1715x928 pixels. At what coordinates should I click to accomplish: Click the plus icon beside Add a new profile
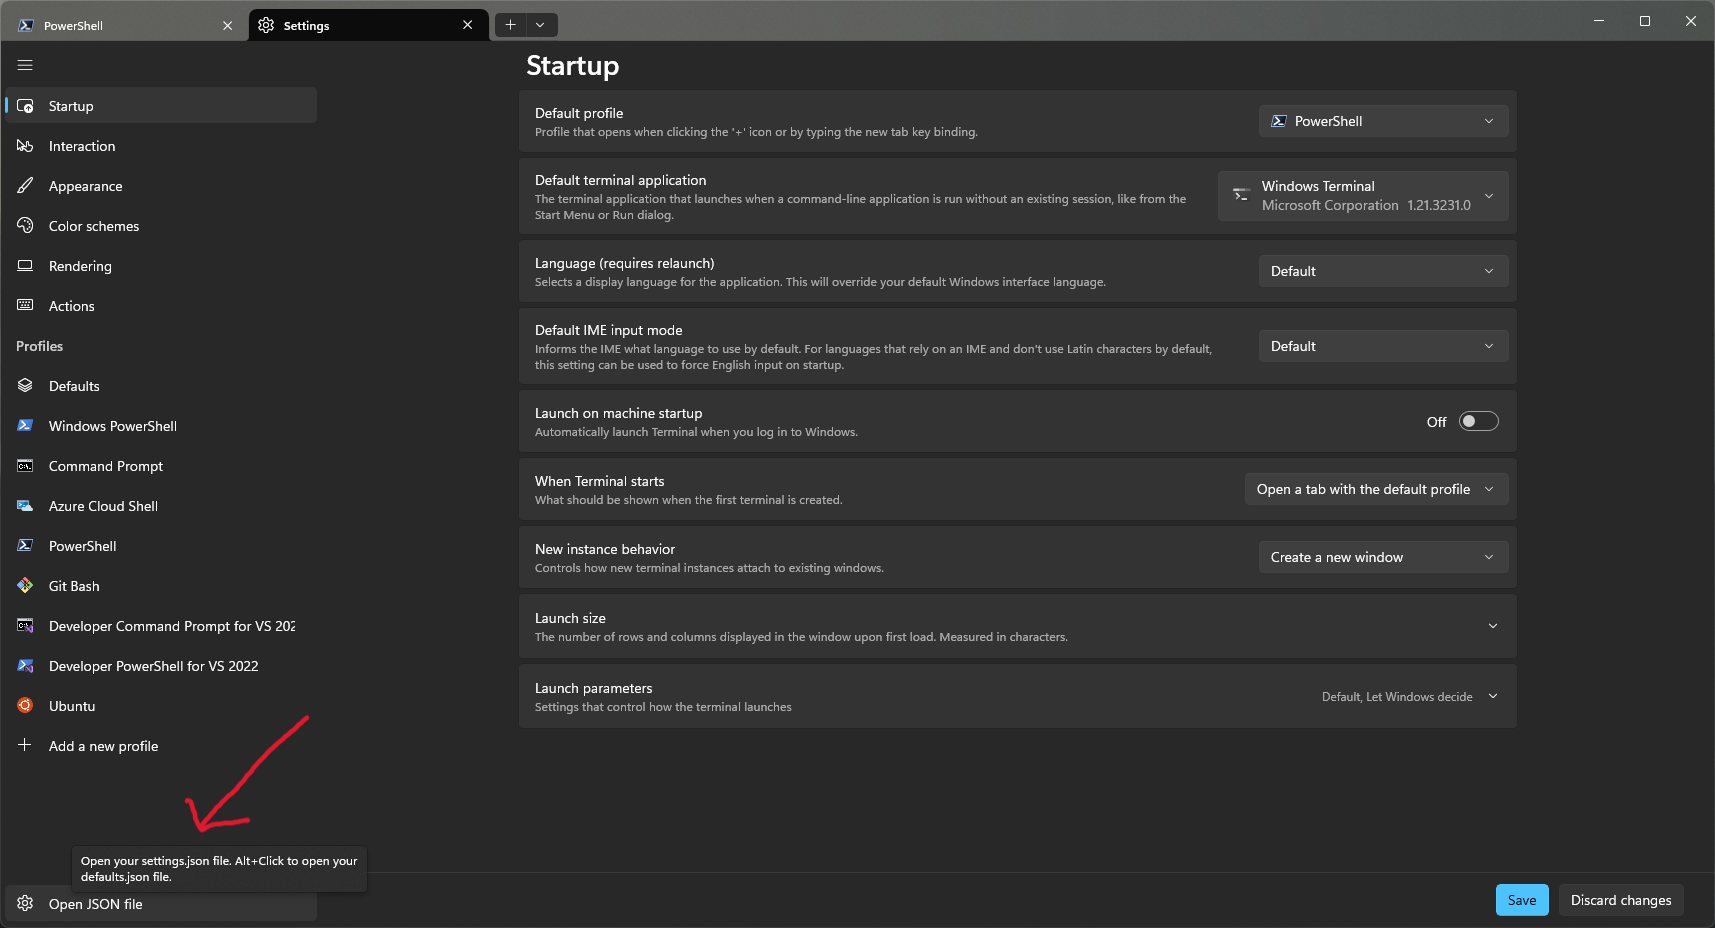pos(25,745)
